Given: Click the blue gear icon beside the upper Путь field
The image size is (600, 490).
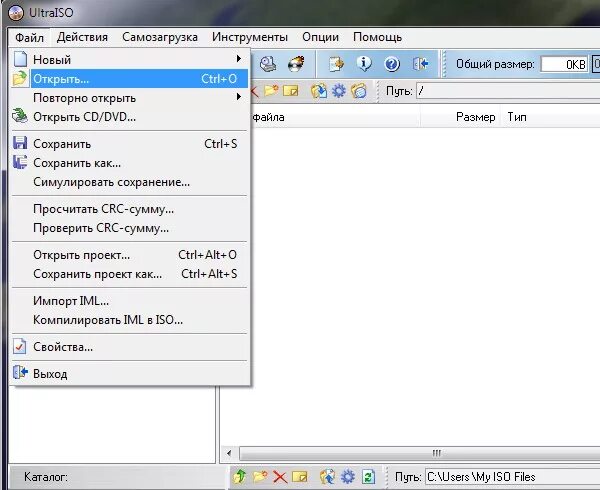Looking at the screenshot, I should [339, 91].
